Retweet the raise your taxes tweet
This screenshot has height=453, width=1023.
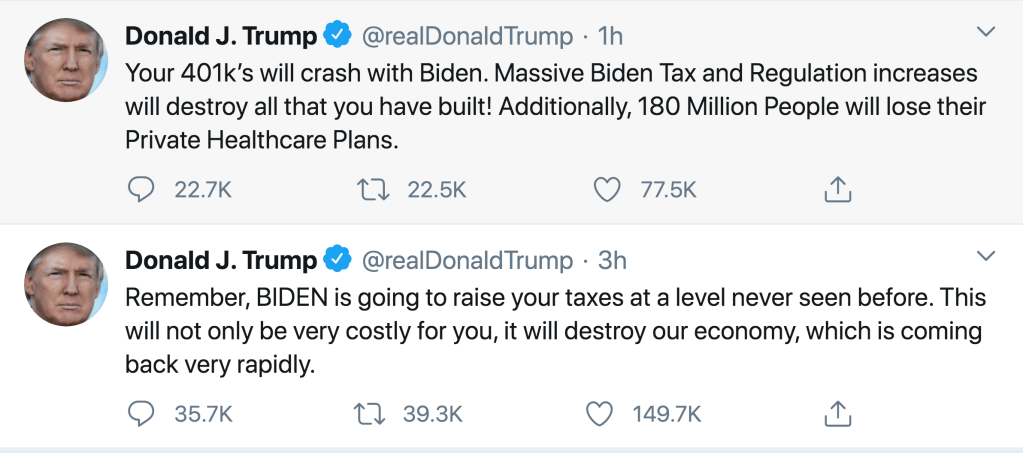(372, 412)
